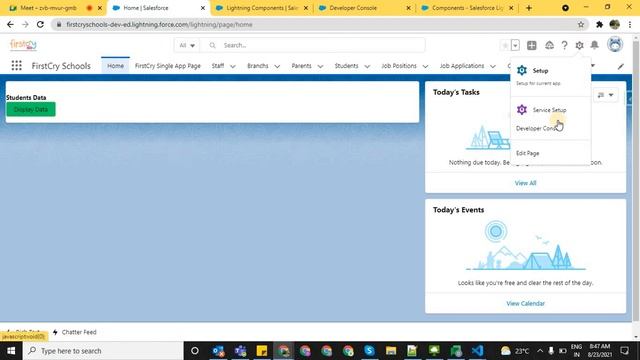This screenshot has width=640, height=360.
Task: Expand the Branchs tab chevron
Action: click(277, 66)
